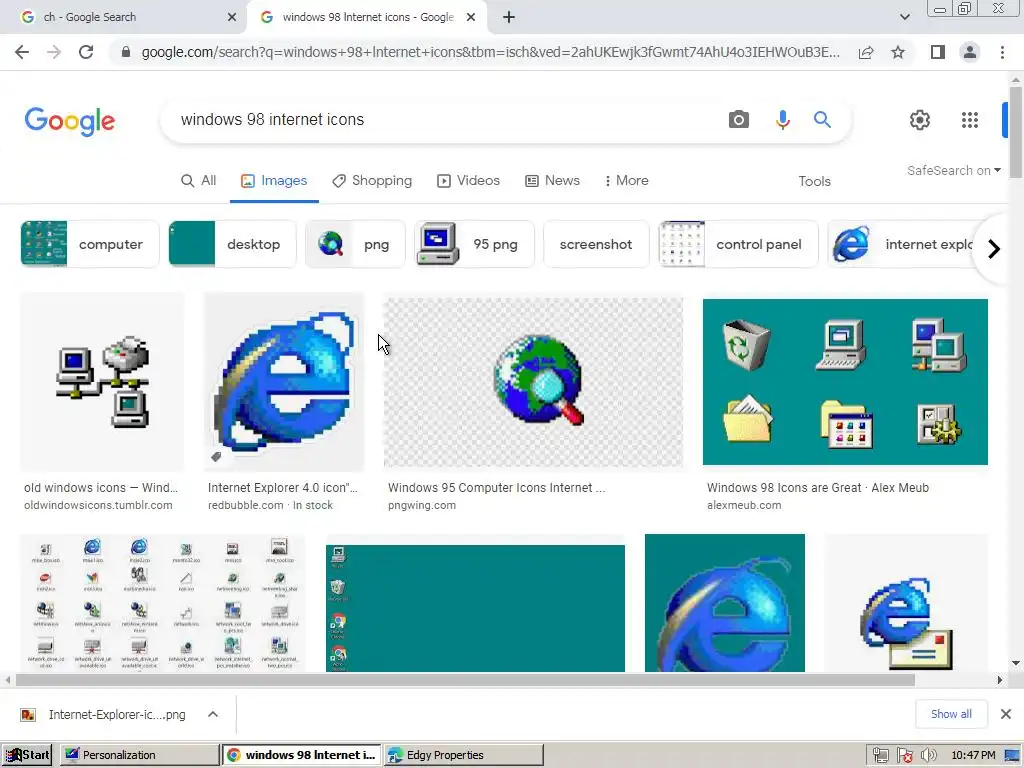Open IE with mail envelope thumbnail
The height and width of the screenshot is (768, 1024).
click(906, 603)
